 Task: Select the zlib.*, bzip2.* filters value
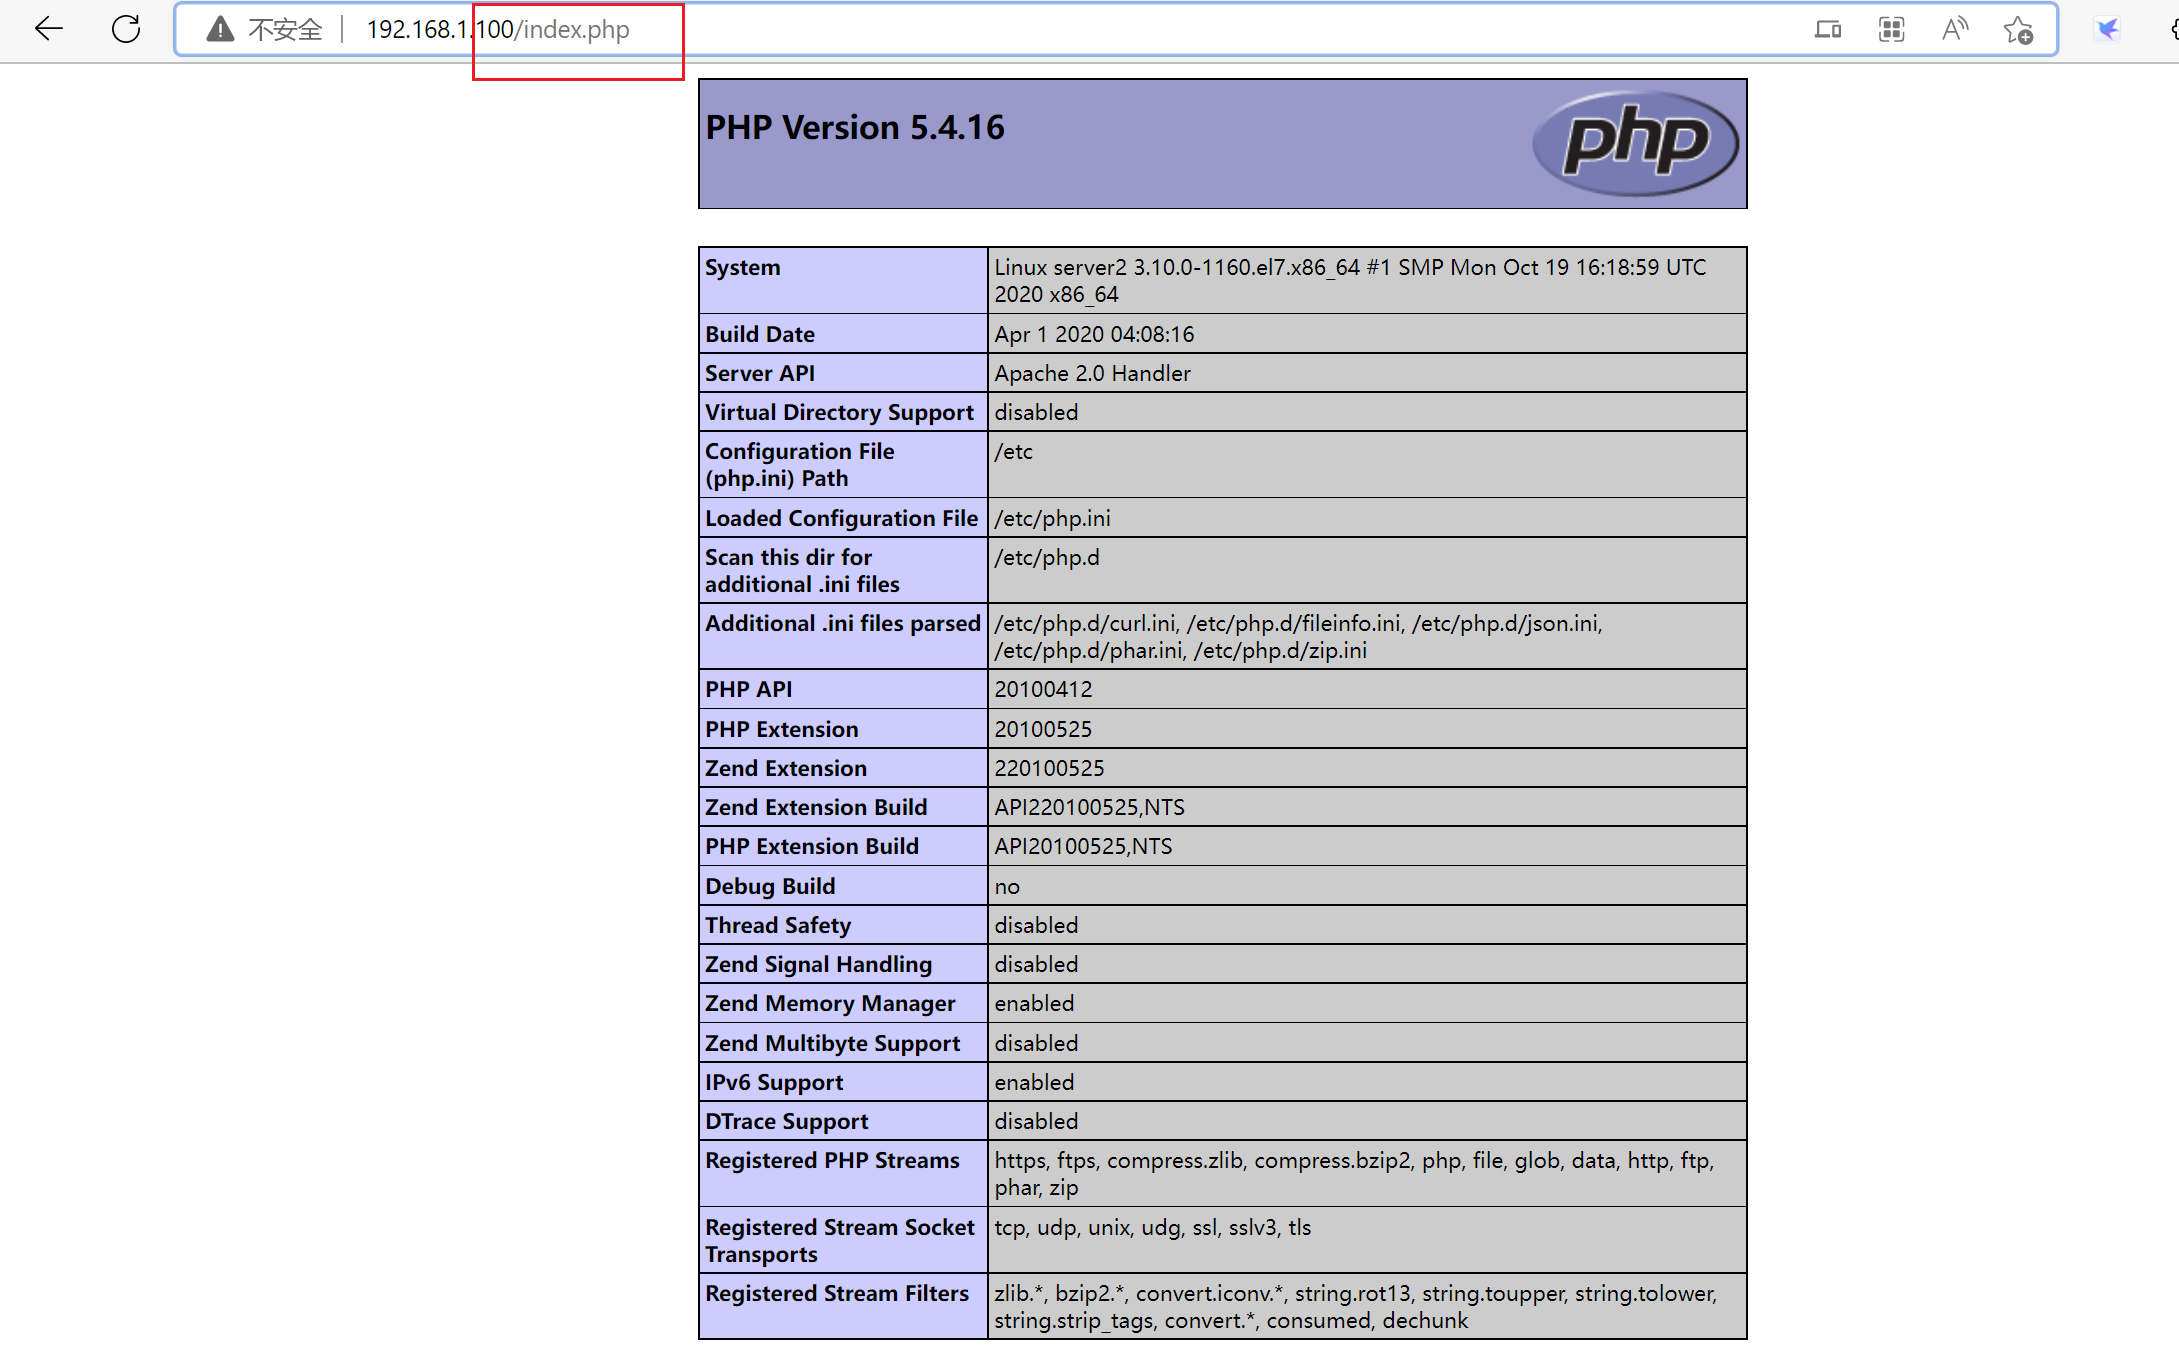coord(1355,1307)
